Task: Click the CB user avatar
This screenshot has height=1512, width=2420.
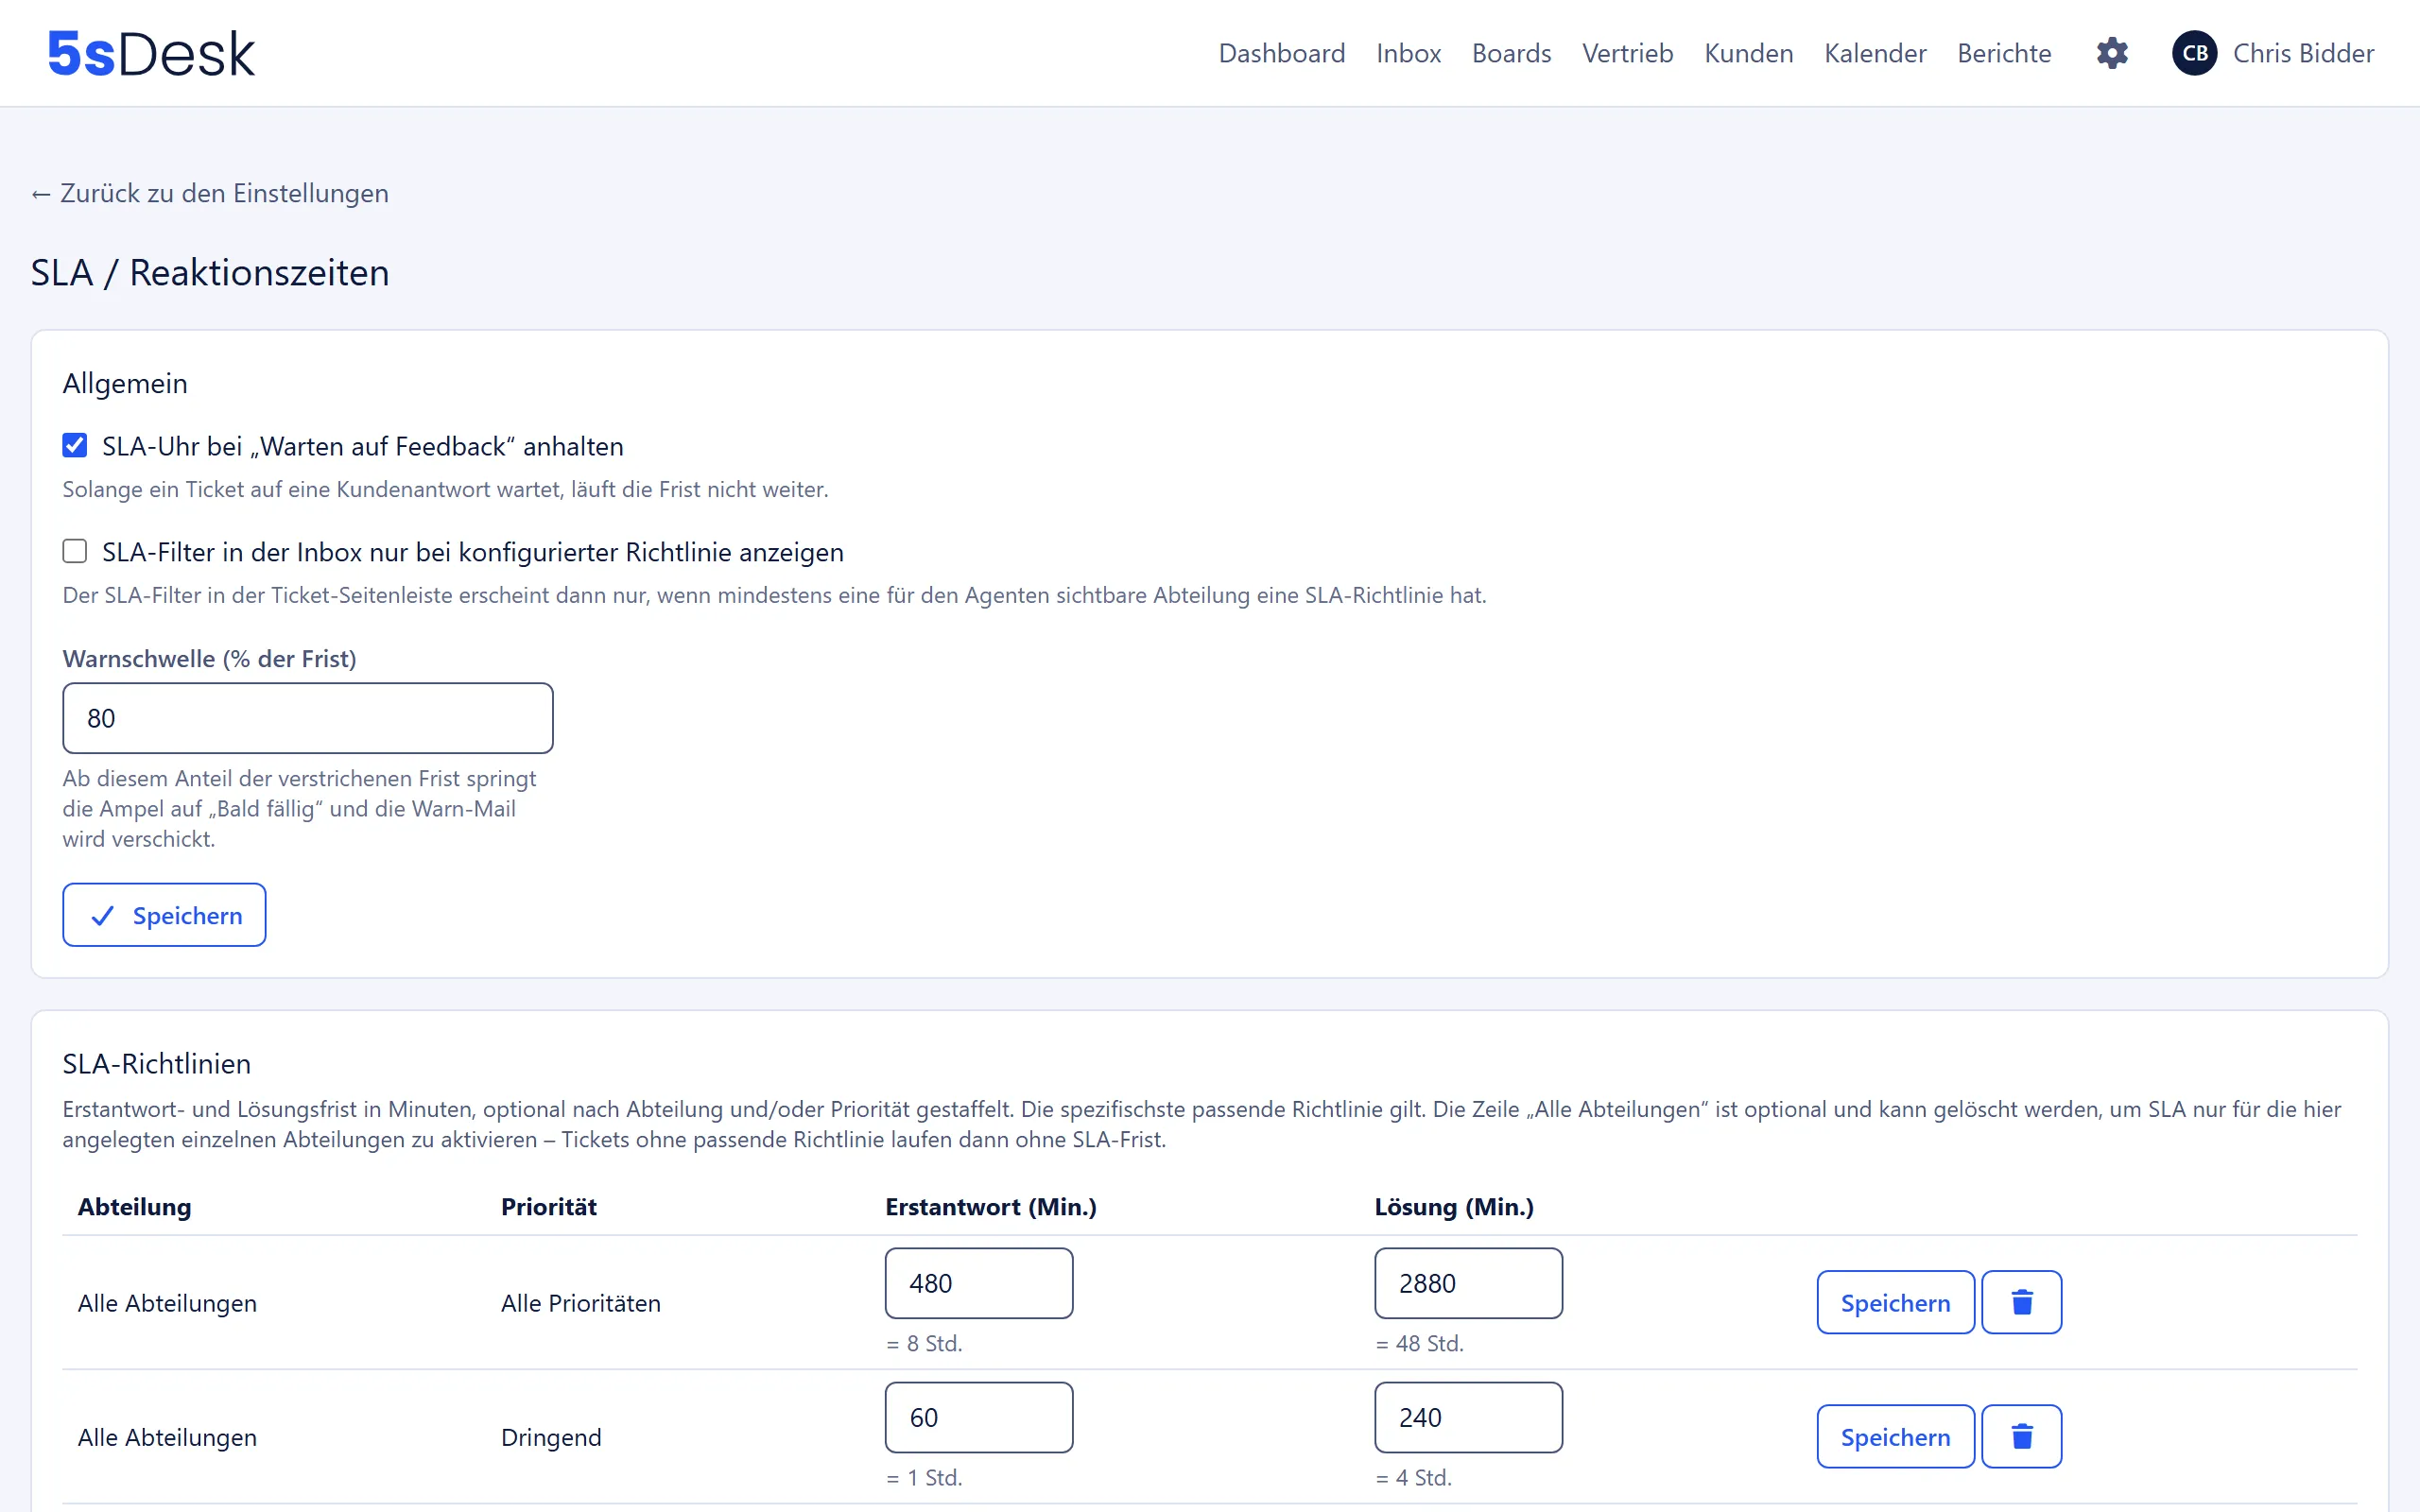Action: click(x=2194, y=53)
